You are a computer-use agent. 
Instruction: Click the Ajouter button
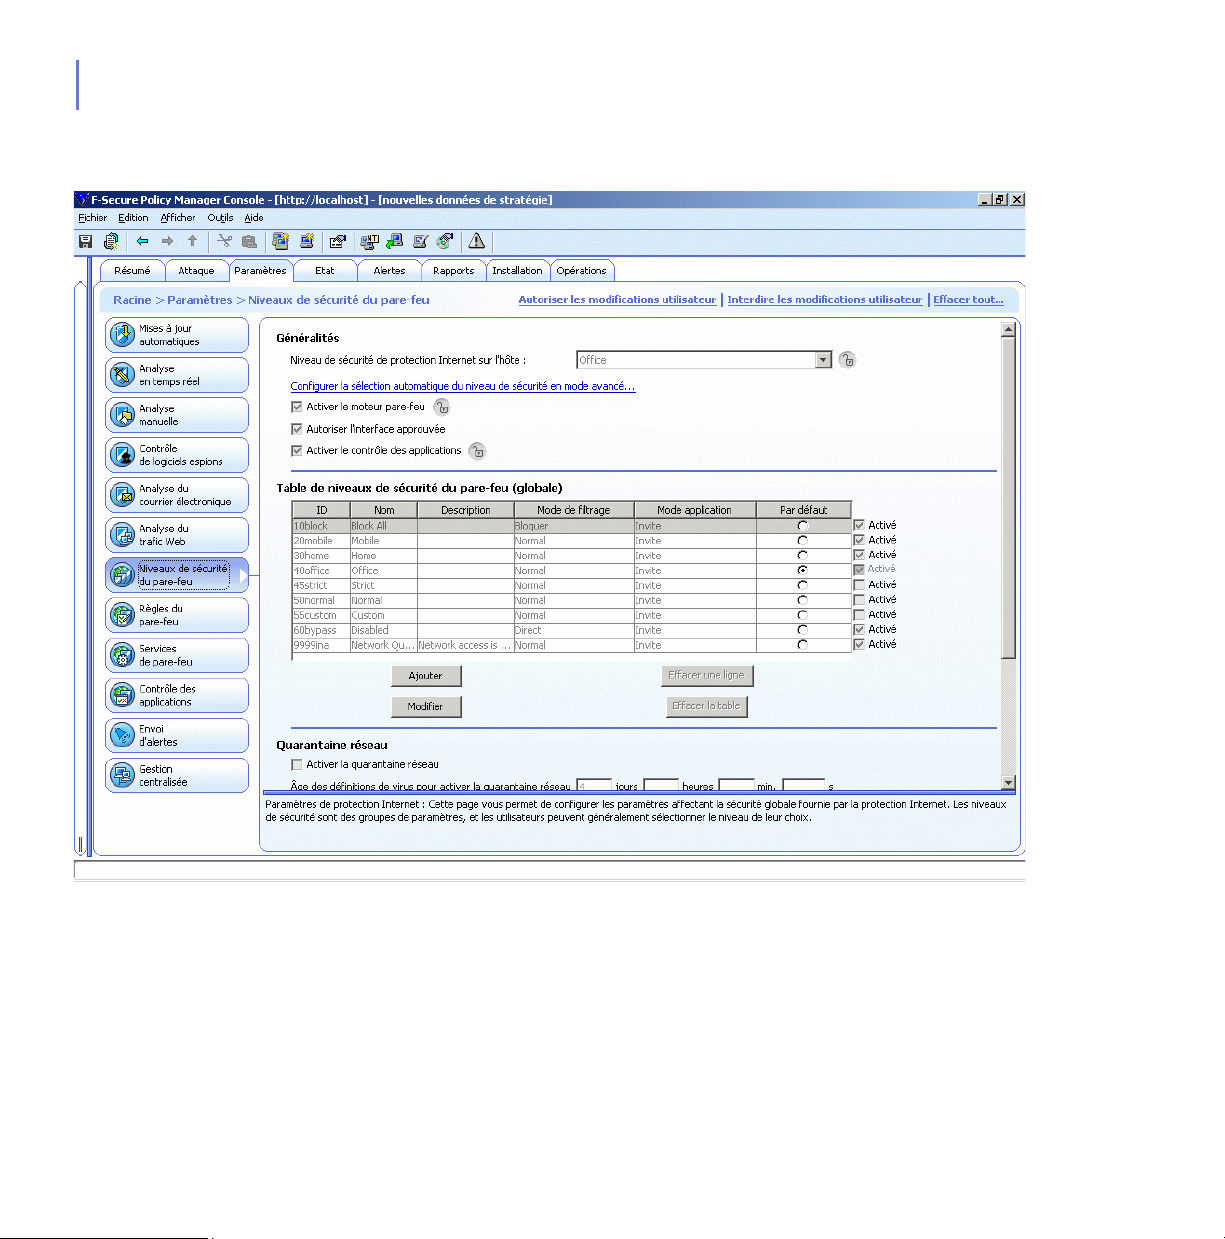426,676
